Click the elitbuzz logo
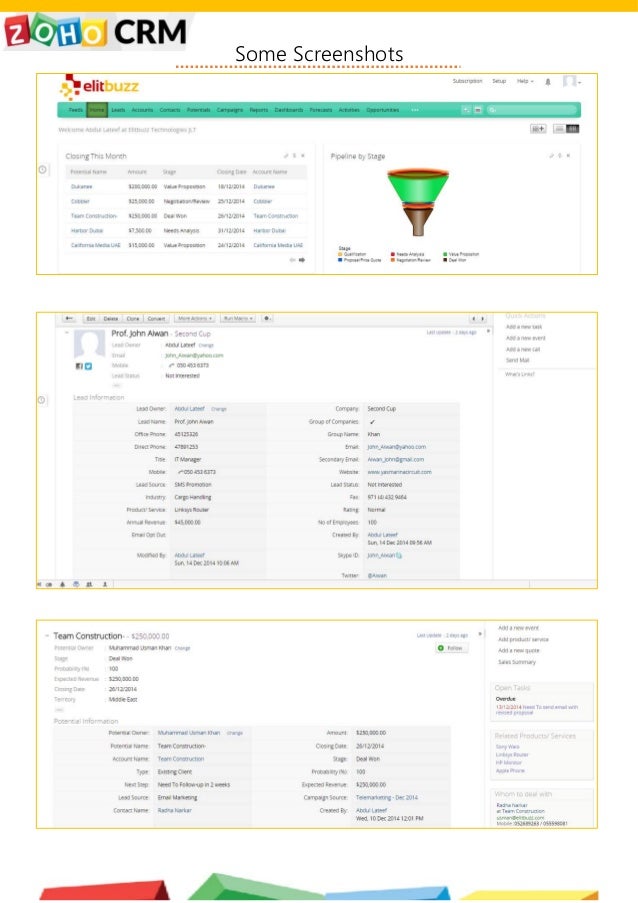The width and height of the screenshot is (638, 903). pyautogui.click(x=99, y=86)
